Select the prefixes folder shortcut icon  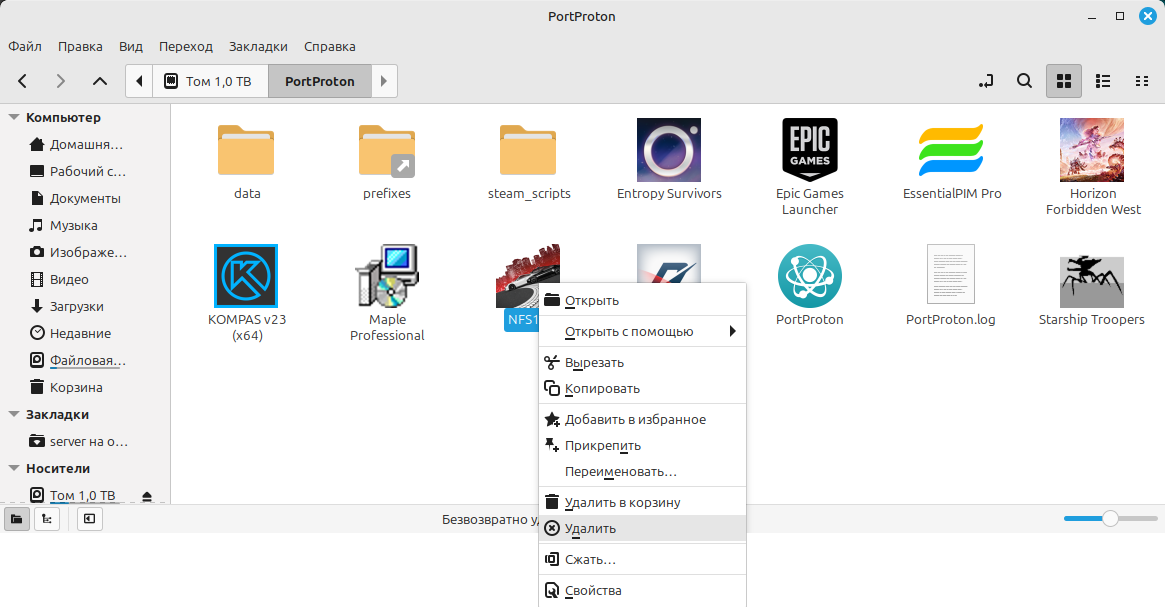(x=387, y=150)
